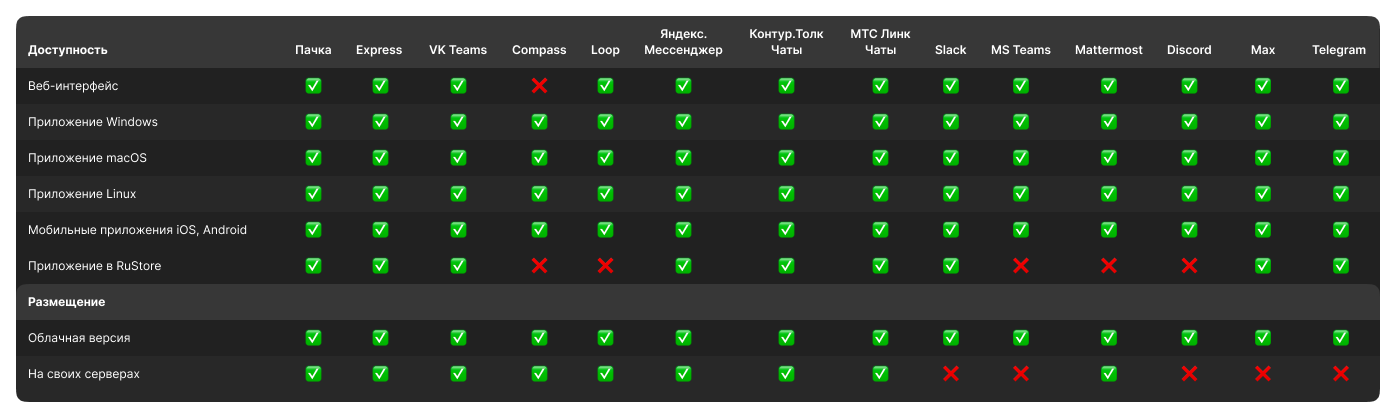Click green checkmark for Telegram Облачная версия

pos(1340,338)
